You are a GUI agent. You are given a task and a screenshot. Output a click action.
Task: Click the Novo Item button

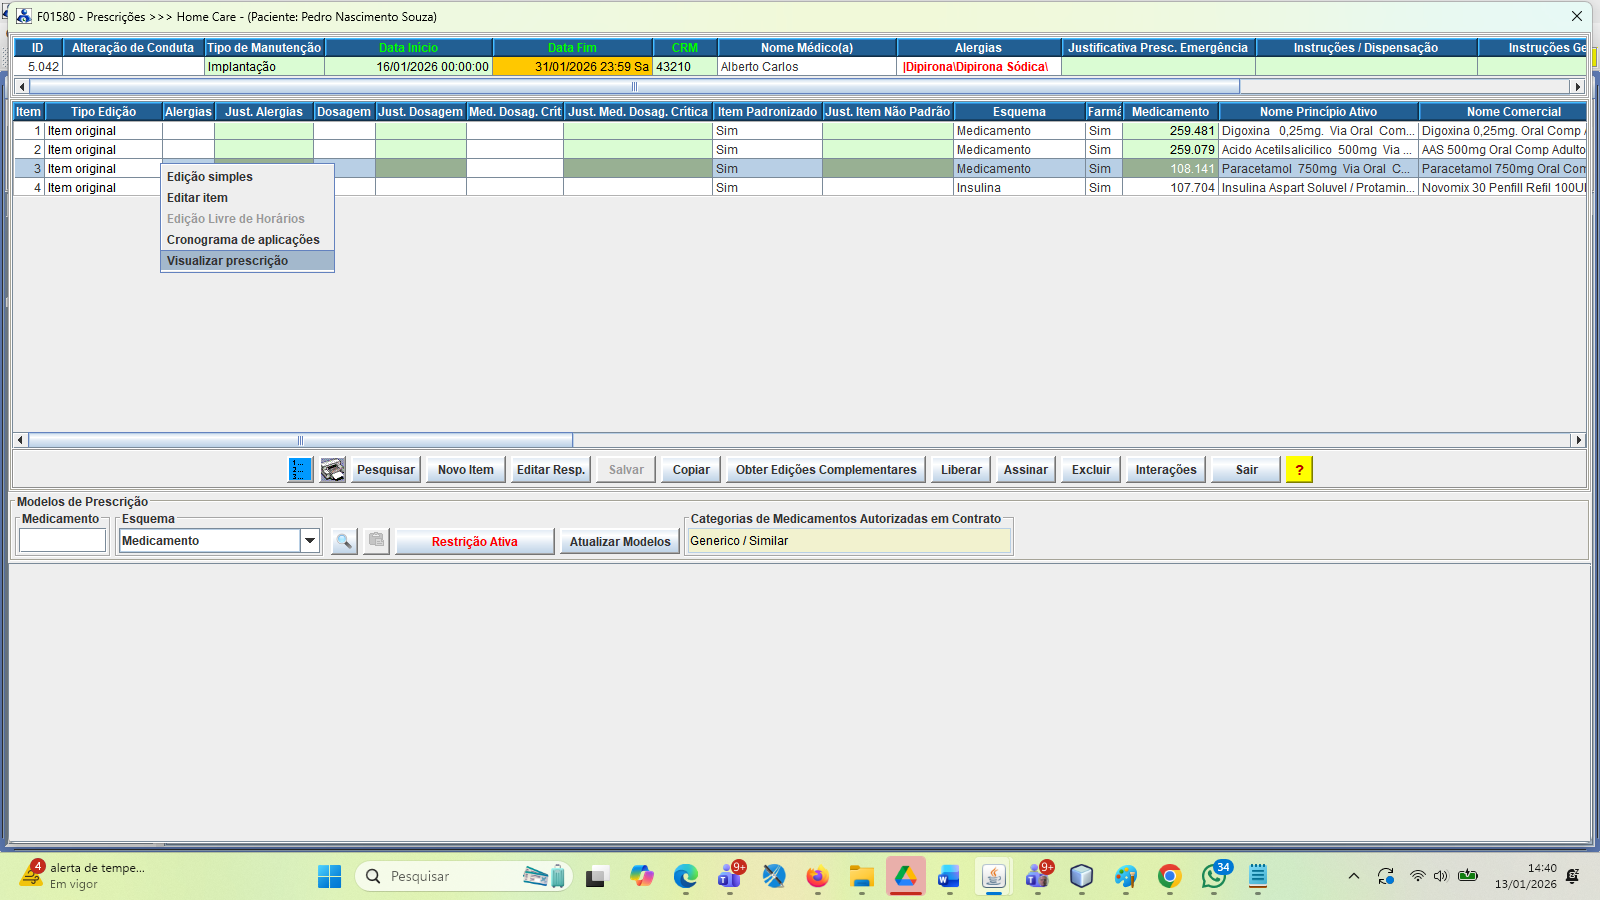[x=465, y=470]
